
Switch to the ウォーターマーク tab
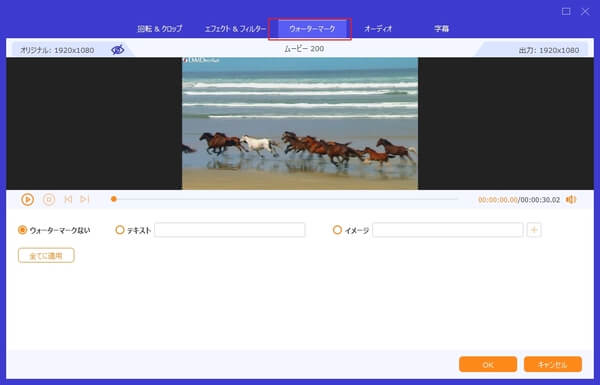tap(312, 29)
